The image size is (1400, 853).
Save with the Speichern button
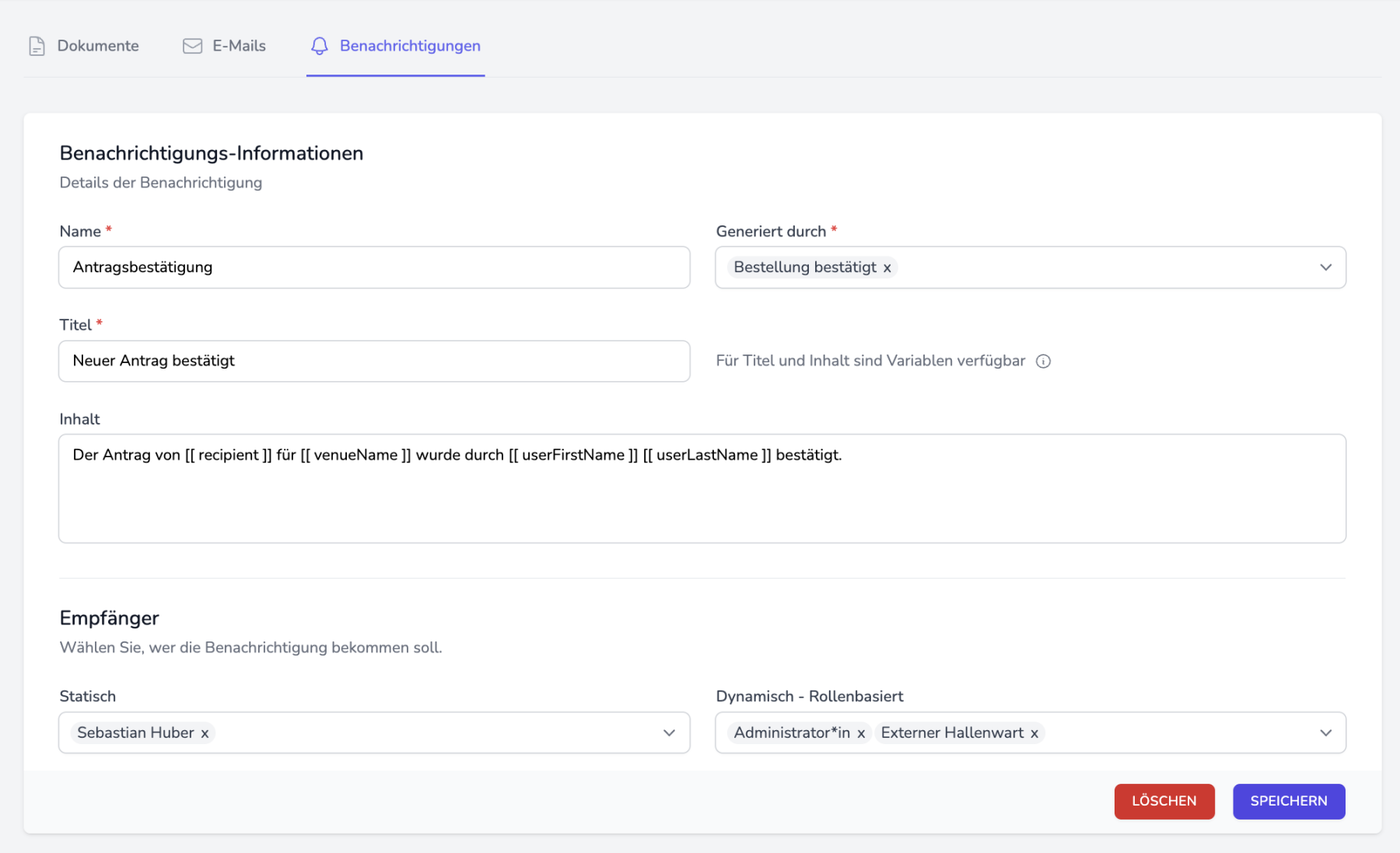tap(1289, 801)
